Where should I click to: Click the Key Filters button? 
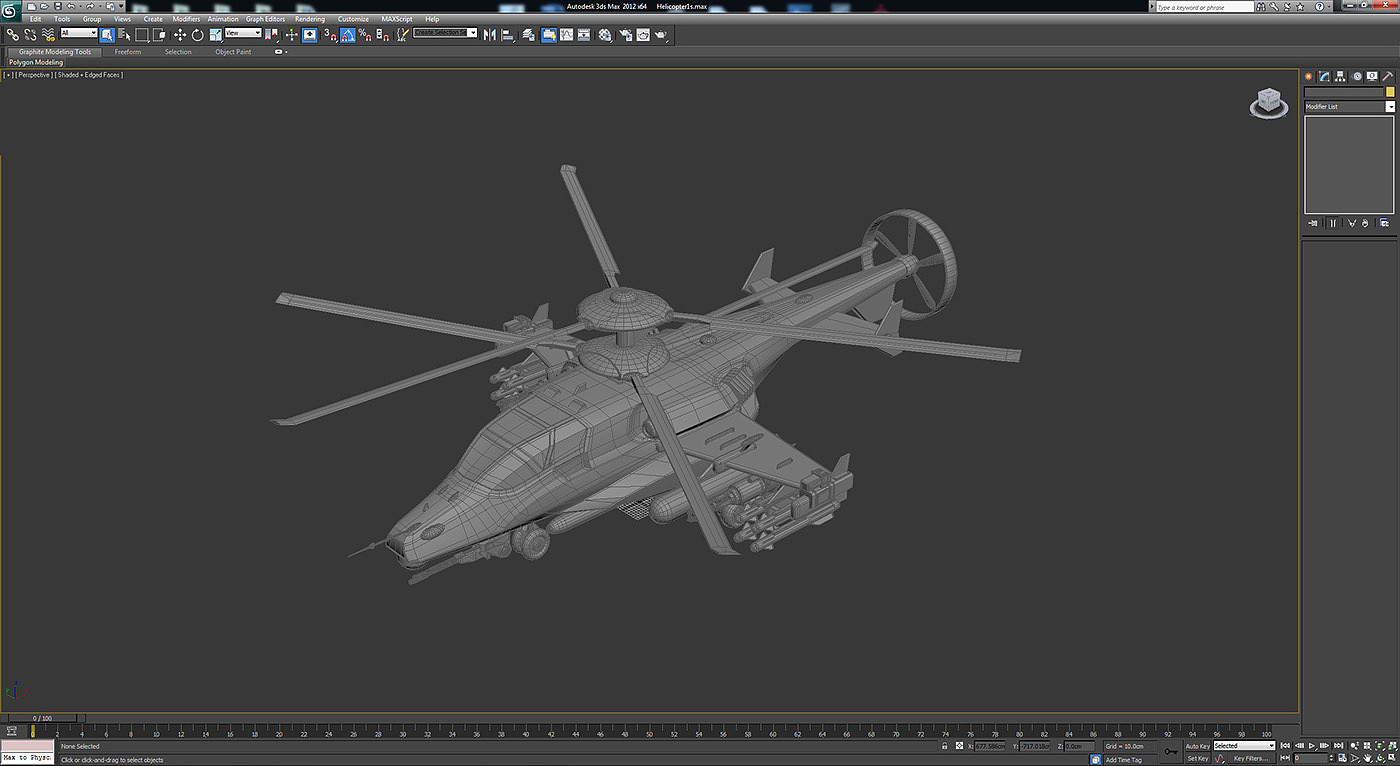(1250, 759)
